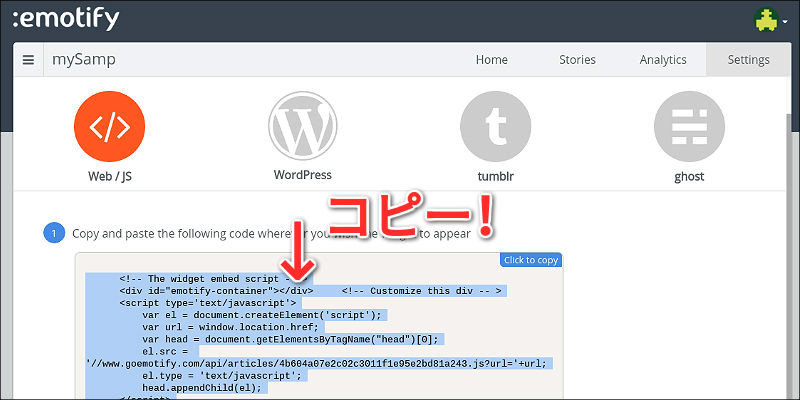Go to the Home tab
This screenshot has width=800, height=400.
491,60
